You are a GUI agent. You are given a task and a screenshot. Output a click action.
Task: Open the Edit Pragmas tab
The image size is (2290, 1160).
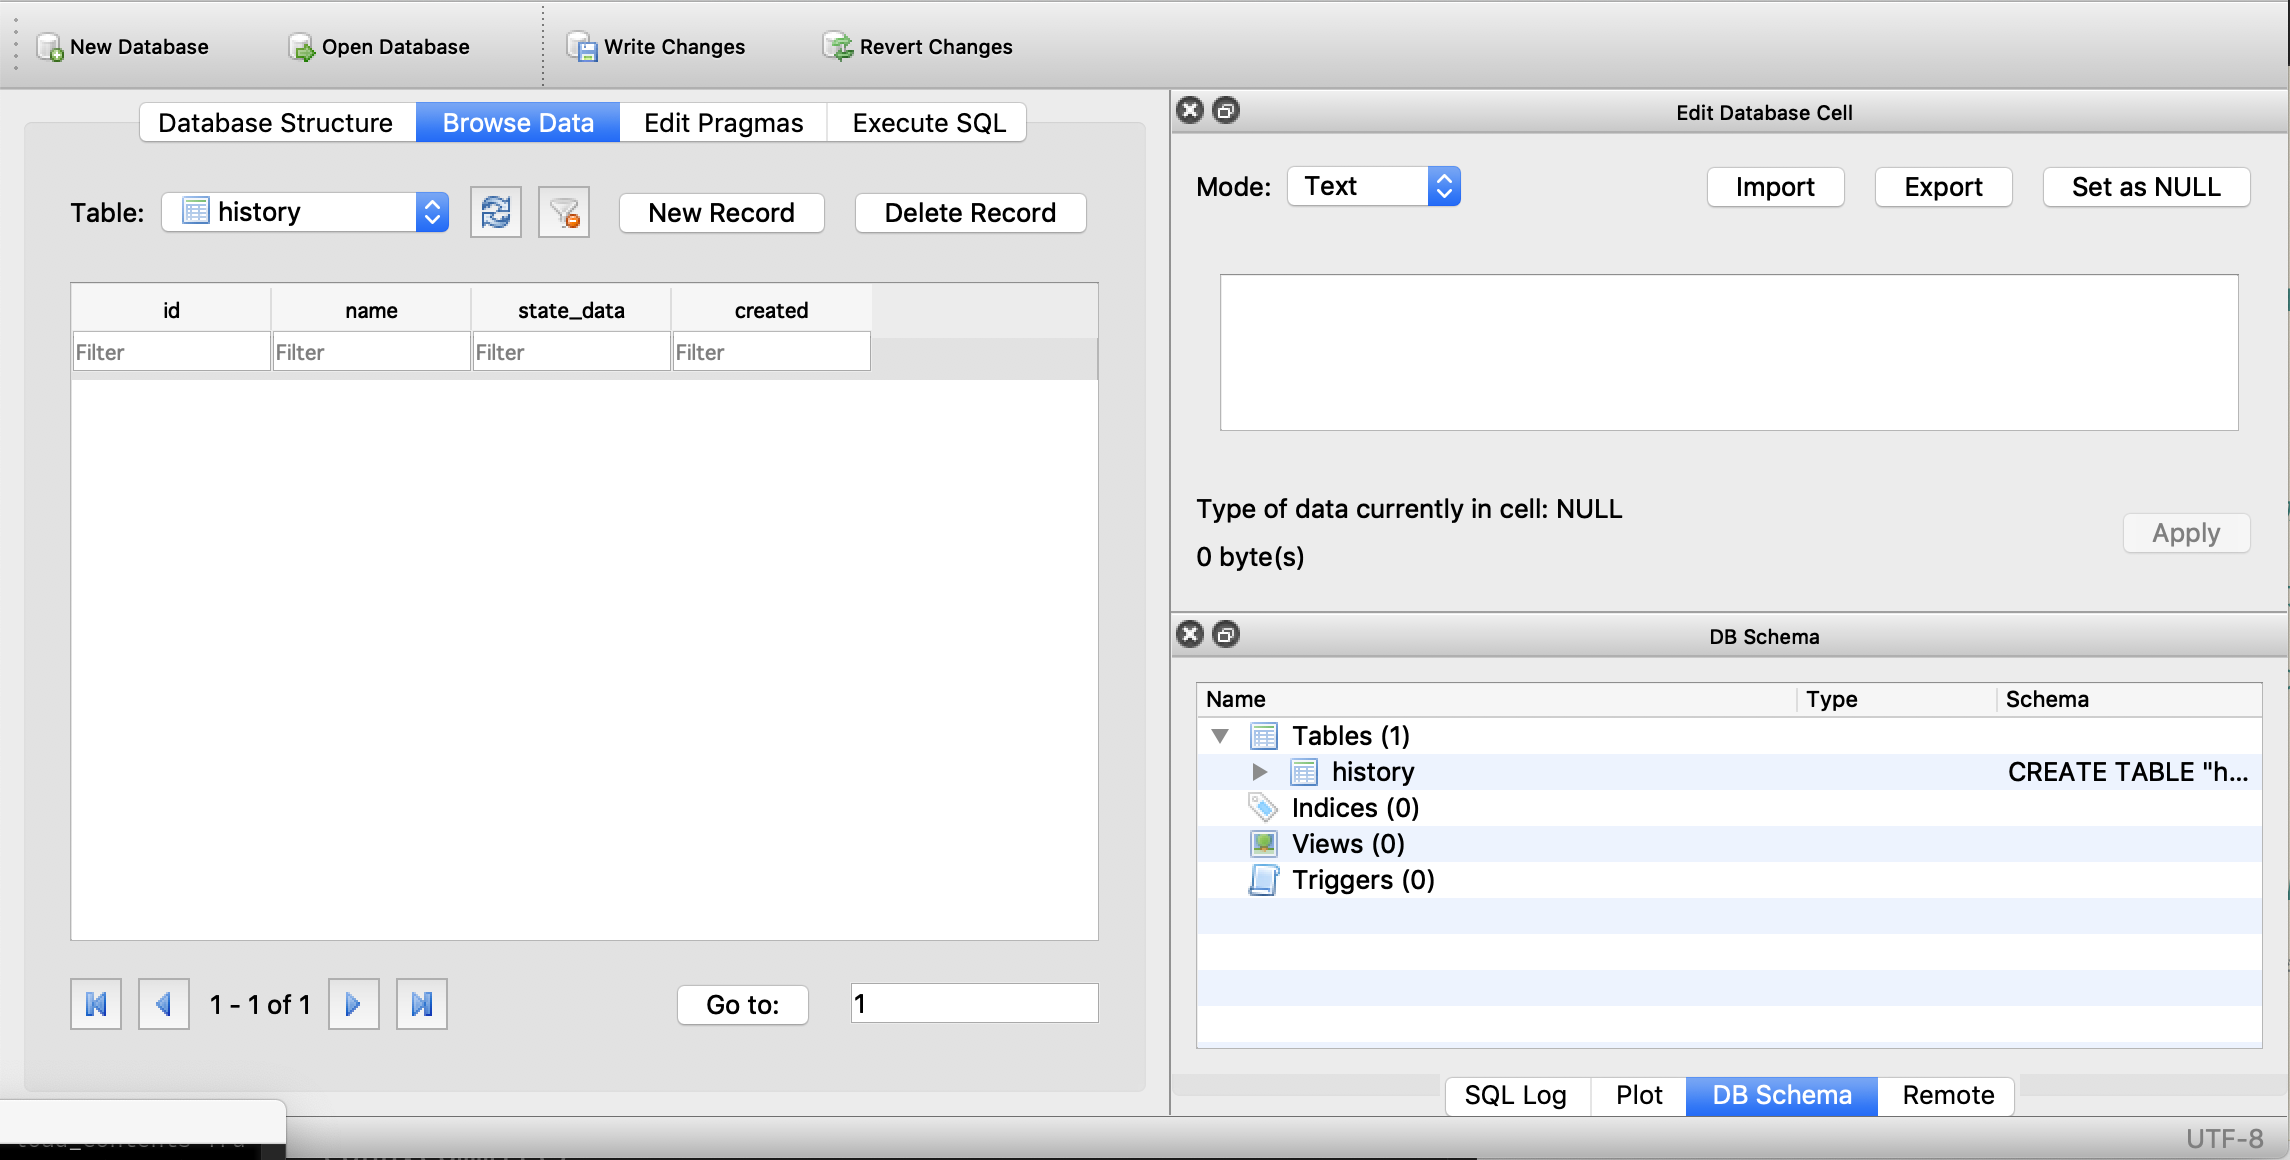[x=724, y=123]
